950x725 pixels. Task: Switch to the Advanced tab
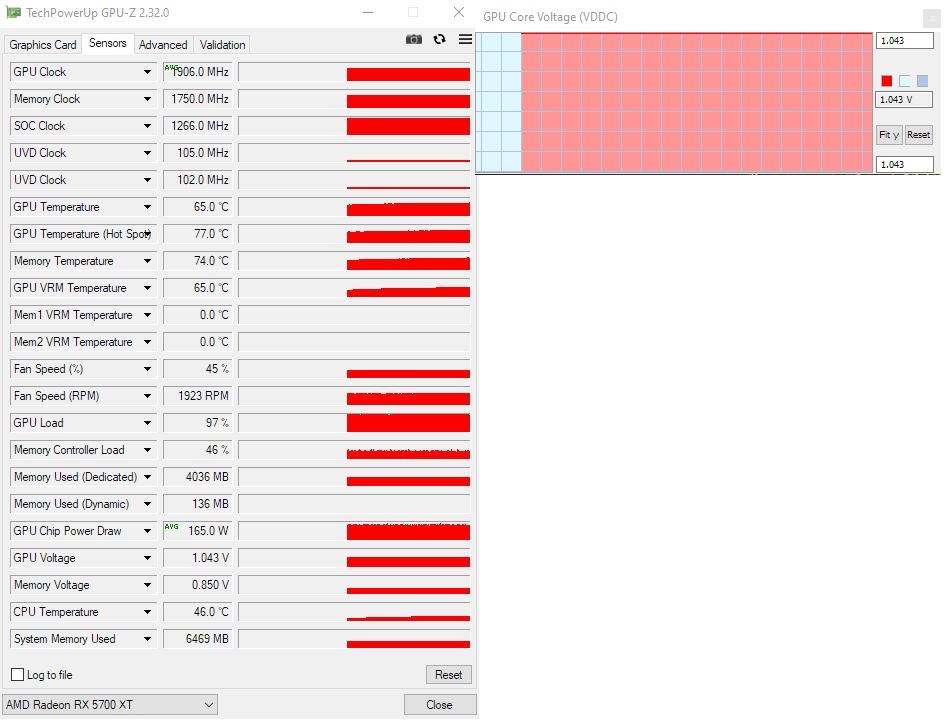163,45
